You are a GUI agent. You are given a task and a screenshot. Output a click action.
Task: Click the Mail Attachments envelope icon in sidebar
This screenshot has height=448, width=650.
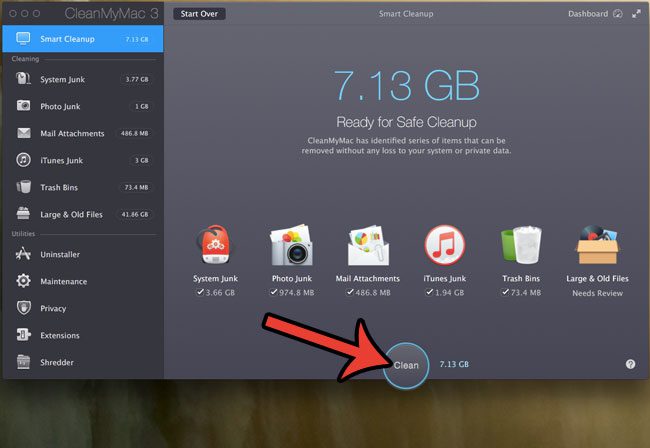click(24, 133)
